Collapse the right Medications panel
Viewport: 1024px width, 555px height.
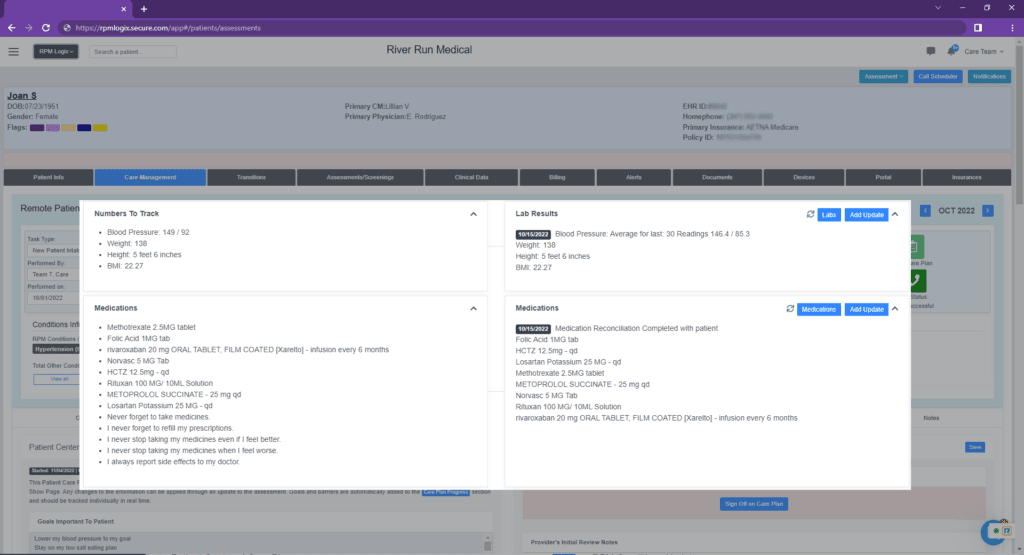[x=895, y=309]
